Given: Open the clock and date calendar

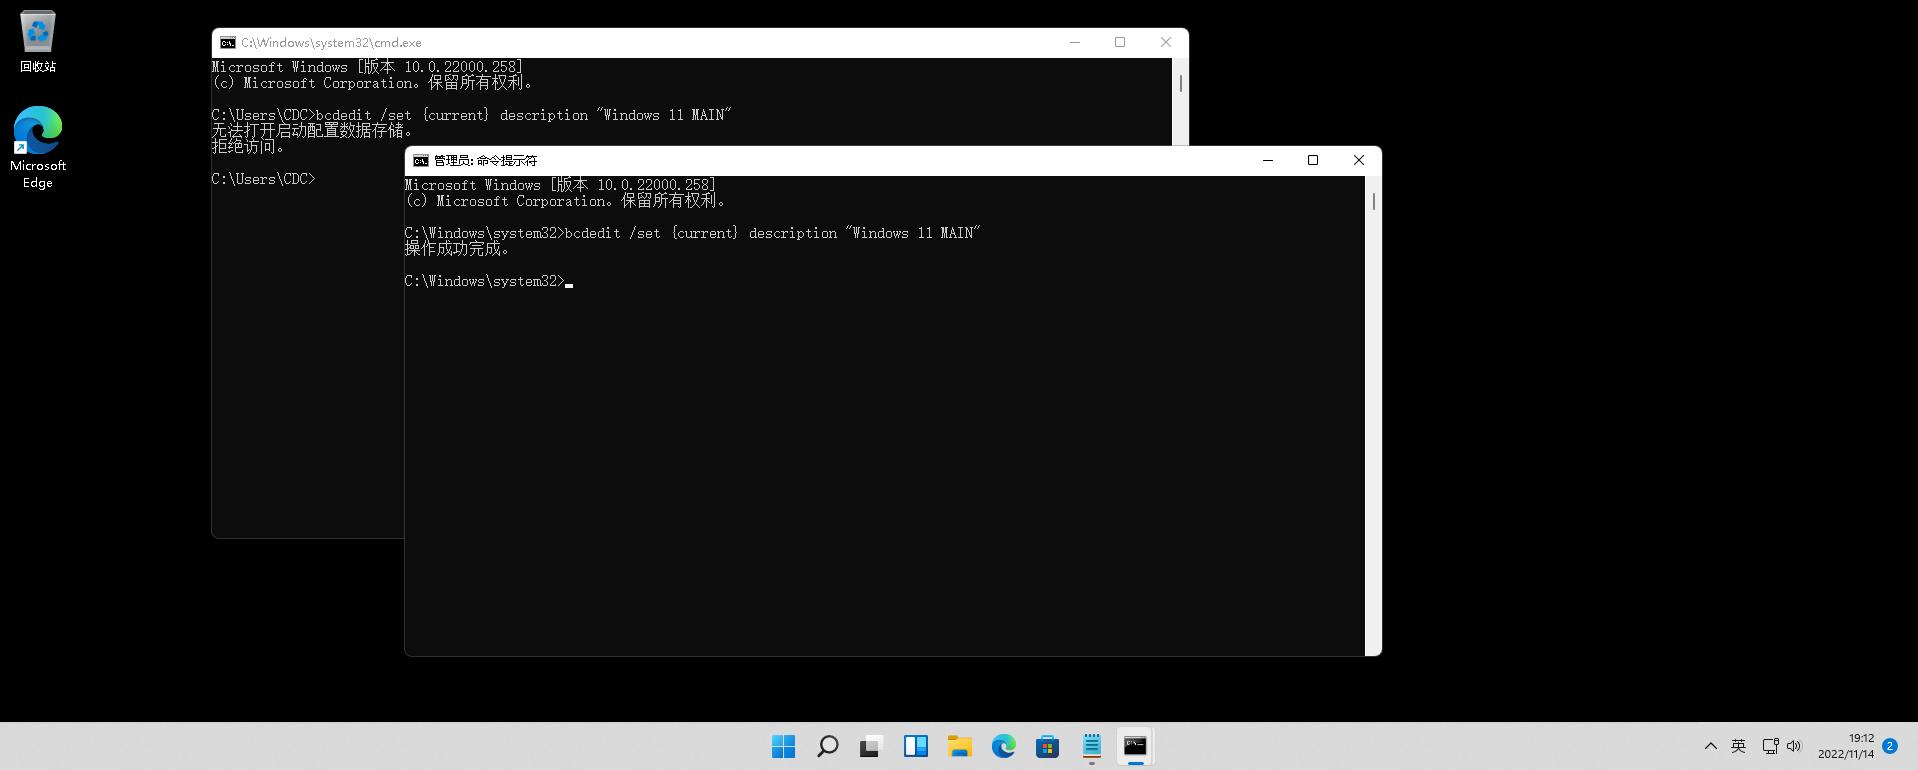Looking at the screenshot, I should point(1846,746).
